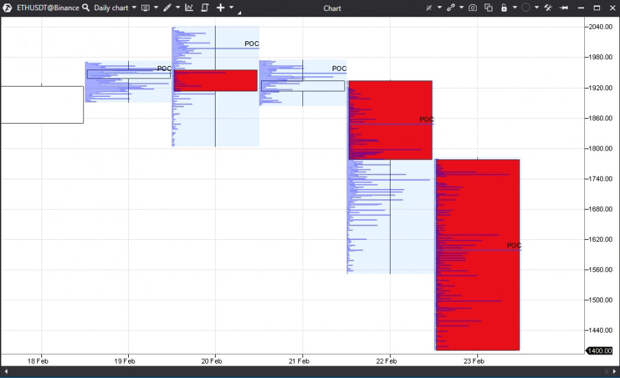The height and width of the screenshot is (378, 620).
Task: Open the drawing pencil tool
Action: point(167,8)
